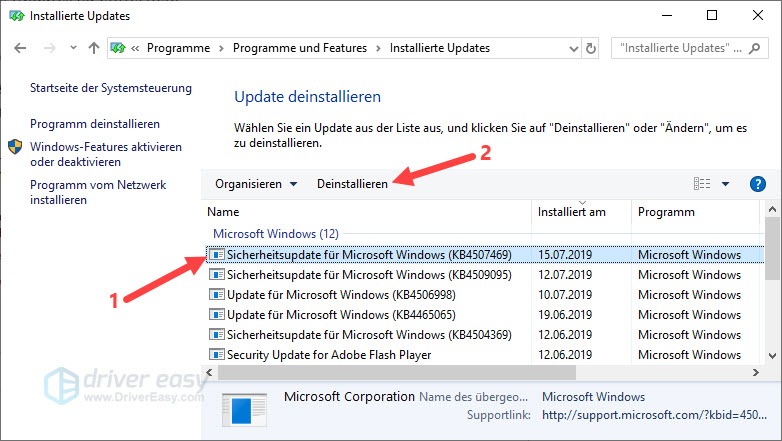Screen dimensions: 782x441
Task: Click the date 15.07.2019
Action: coord(565,255)
